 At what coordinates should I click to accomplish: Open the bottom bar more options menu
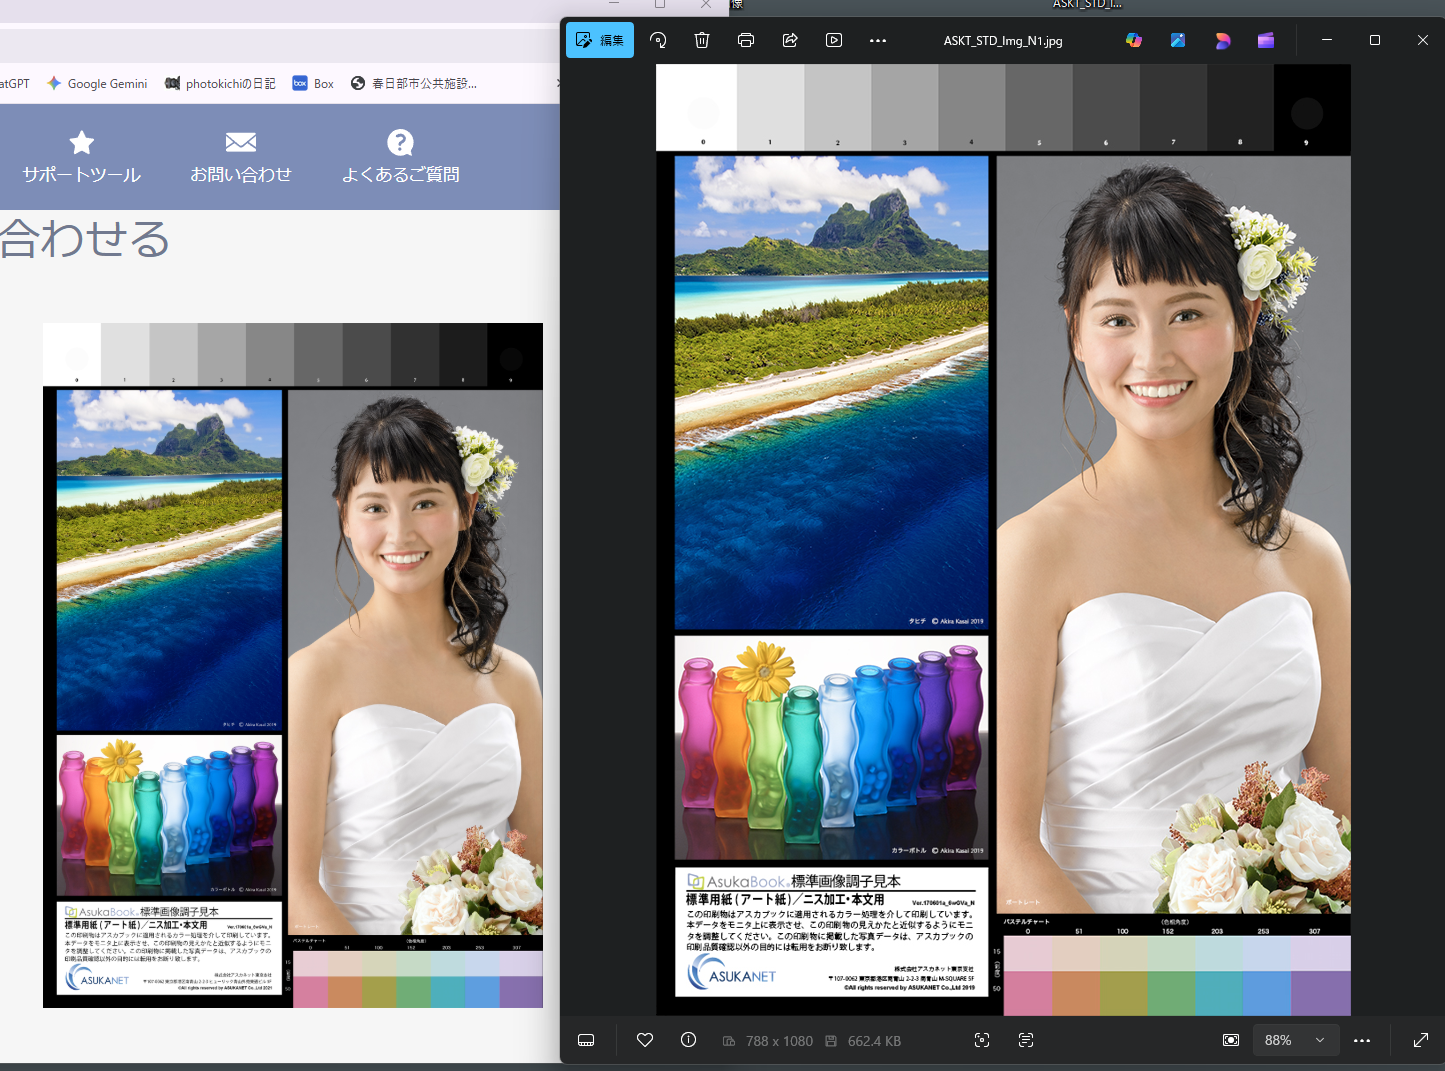[1362, 1040]
